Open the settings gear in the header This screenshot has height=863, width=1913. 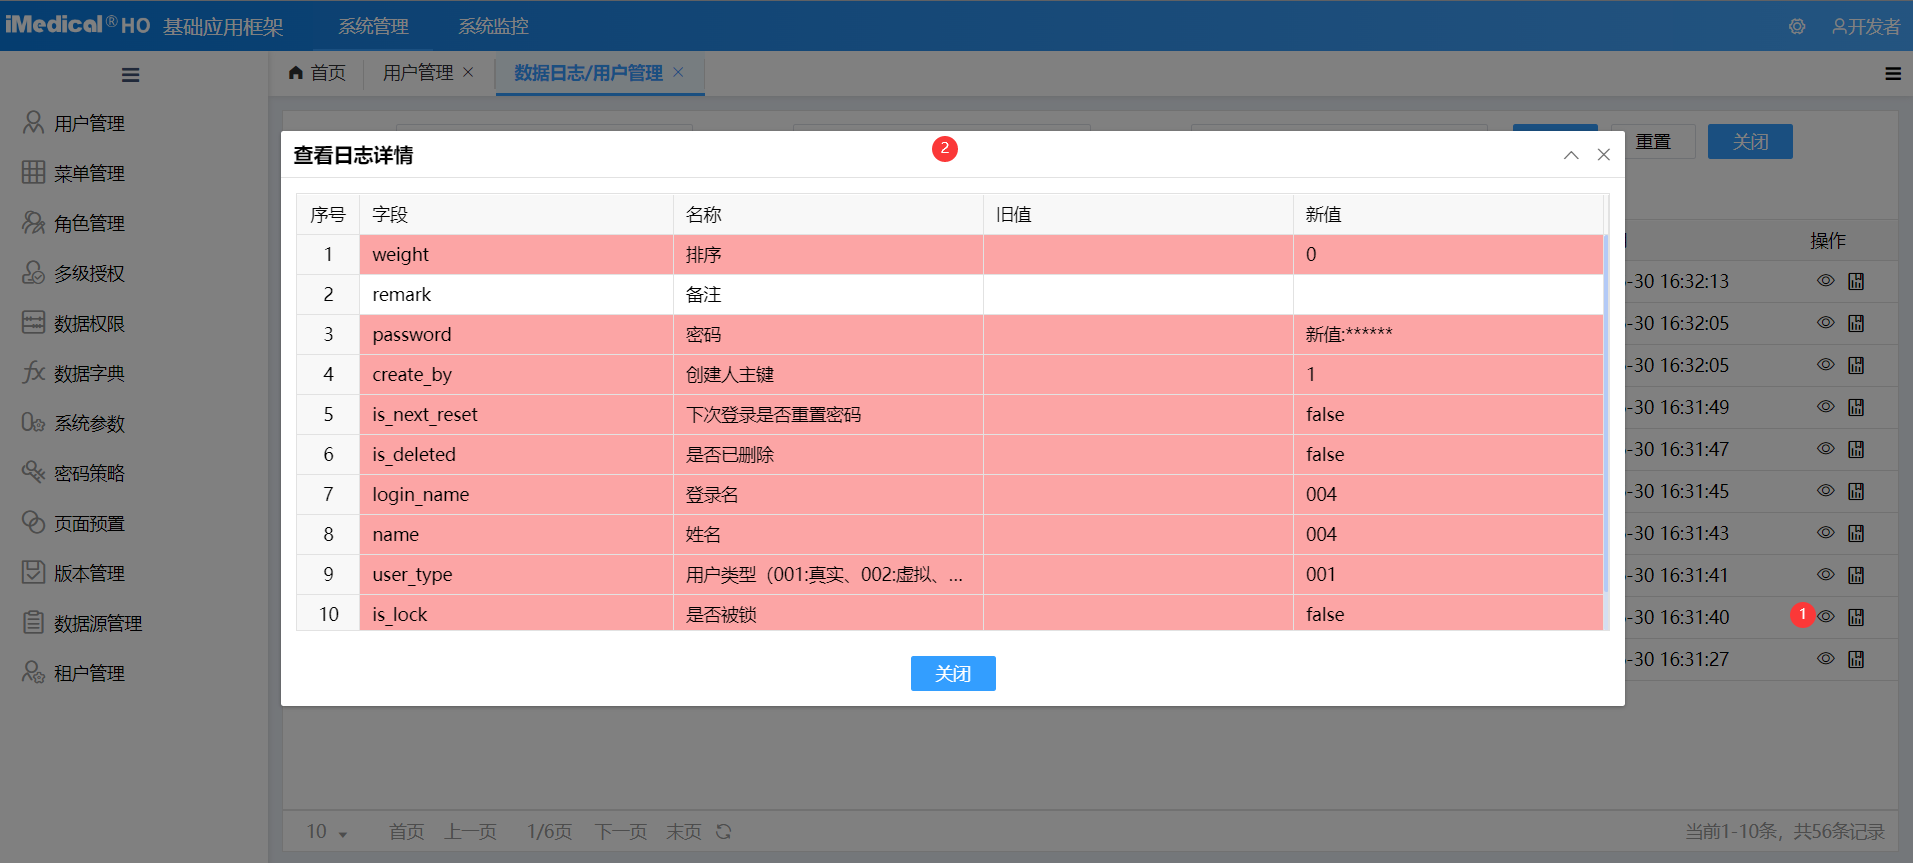tap(1797, 27)
